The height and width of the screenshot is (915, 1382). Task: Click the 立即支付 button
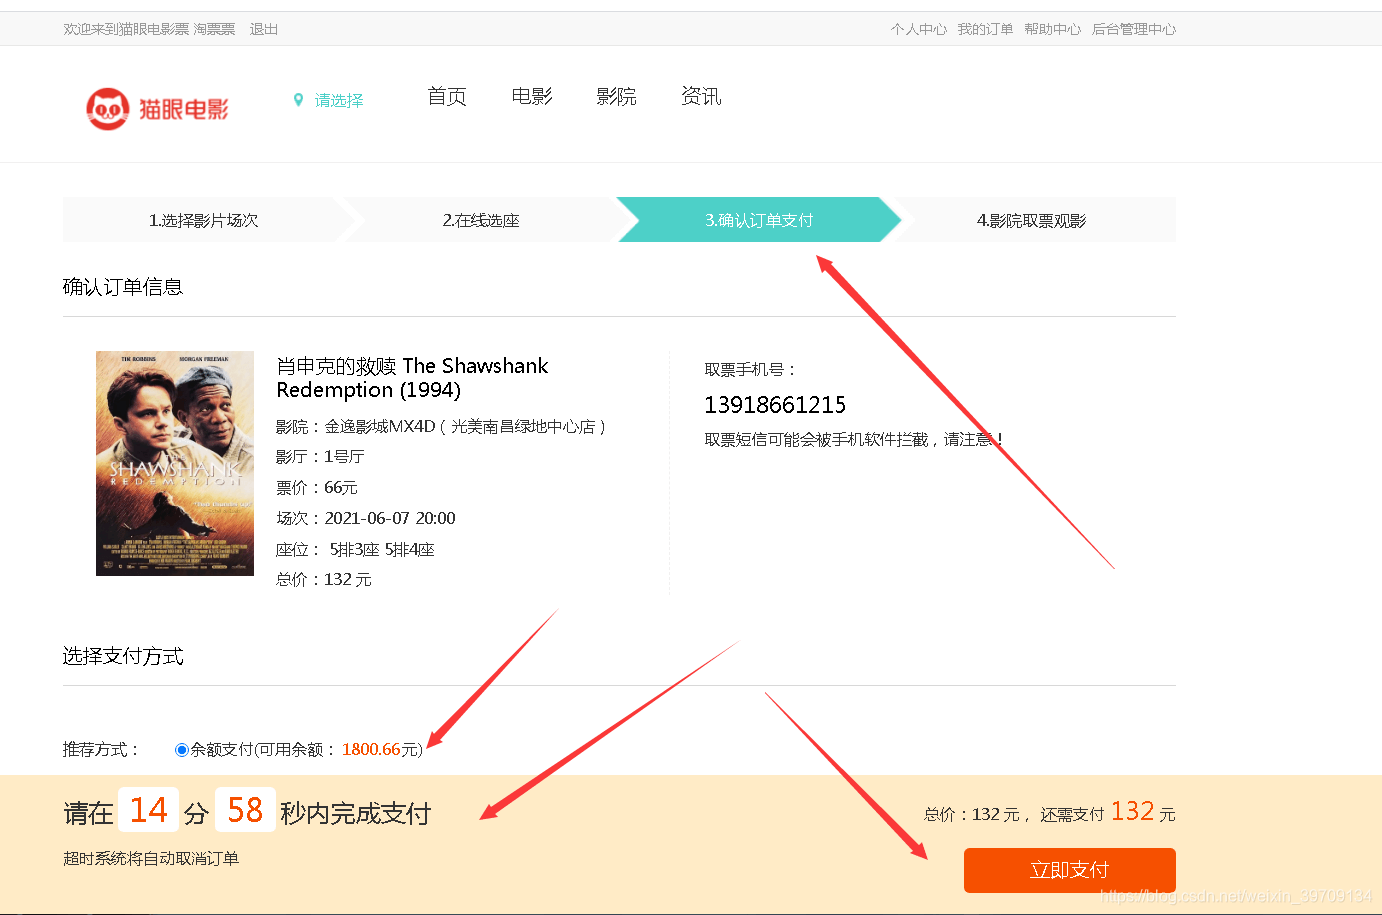coord(1070,870)
